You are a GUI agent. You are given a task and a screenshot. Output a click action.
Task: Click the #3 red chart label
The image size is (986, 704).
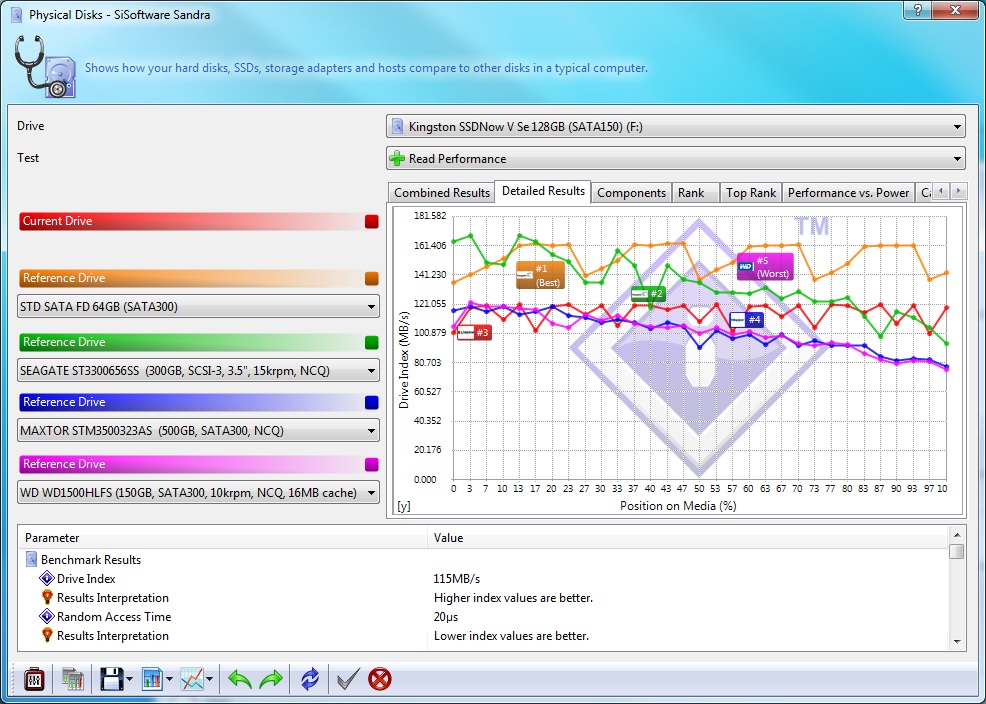474,333
